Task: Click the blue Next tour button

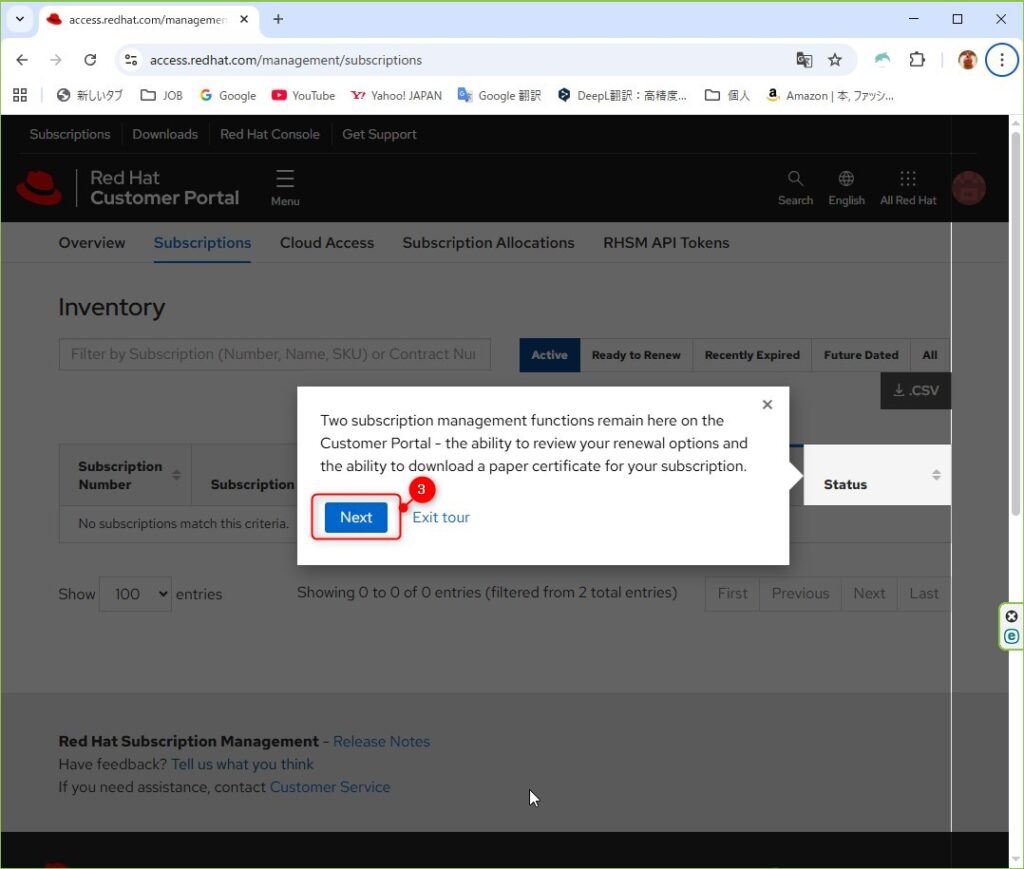Action: (356, 517)
